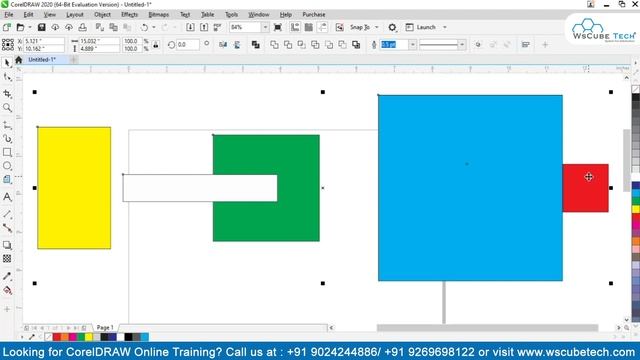Click the New document icon
The image size is (640, 360).
coord(7,27)
